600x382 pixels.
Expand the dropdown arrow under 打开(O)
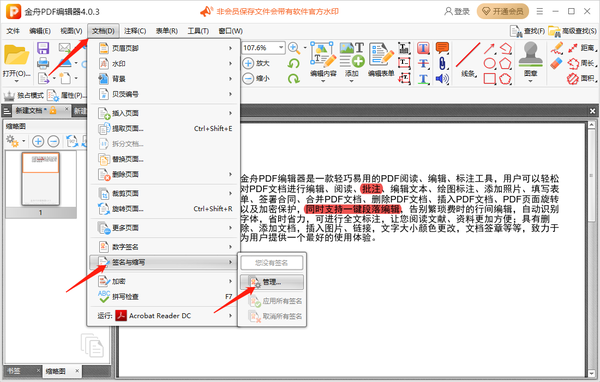coord(16,81)
